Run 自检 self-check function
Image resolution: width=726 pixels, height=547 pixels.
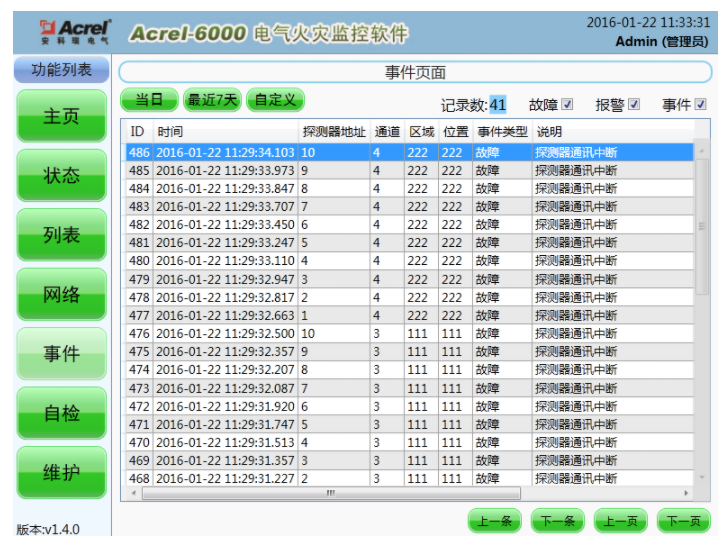(x=61, y=413)
